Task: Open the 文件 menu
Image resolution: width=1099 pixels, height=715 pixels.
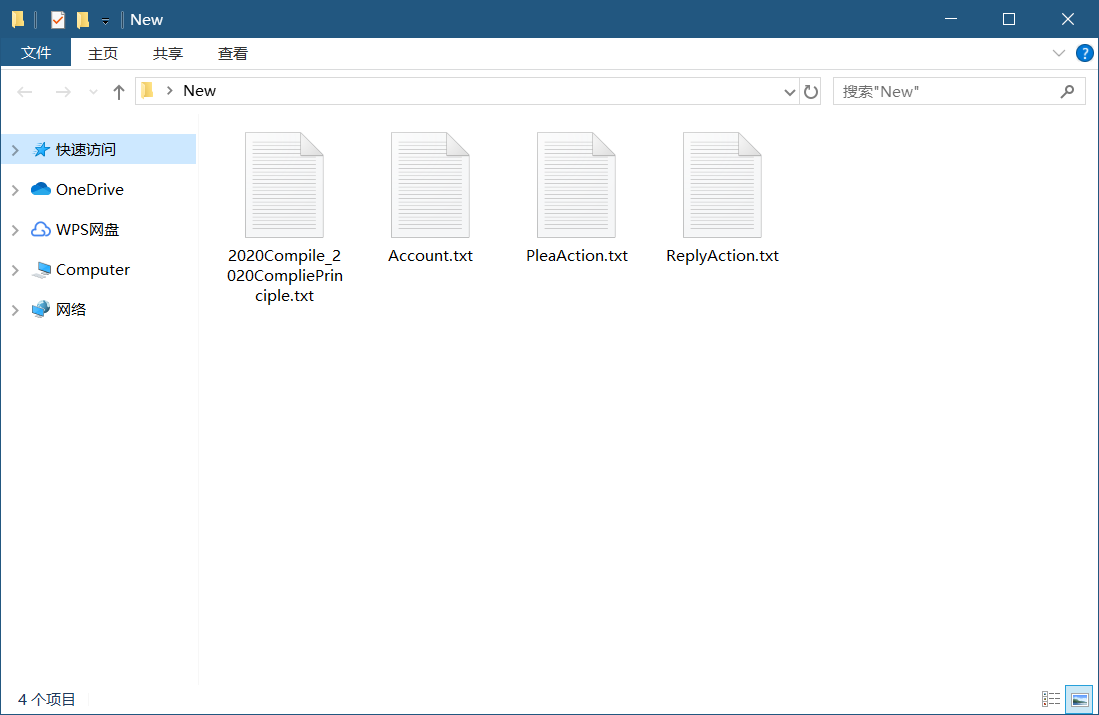Action: [36, 53]
